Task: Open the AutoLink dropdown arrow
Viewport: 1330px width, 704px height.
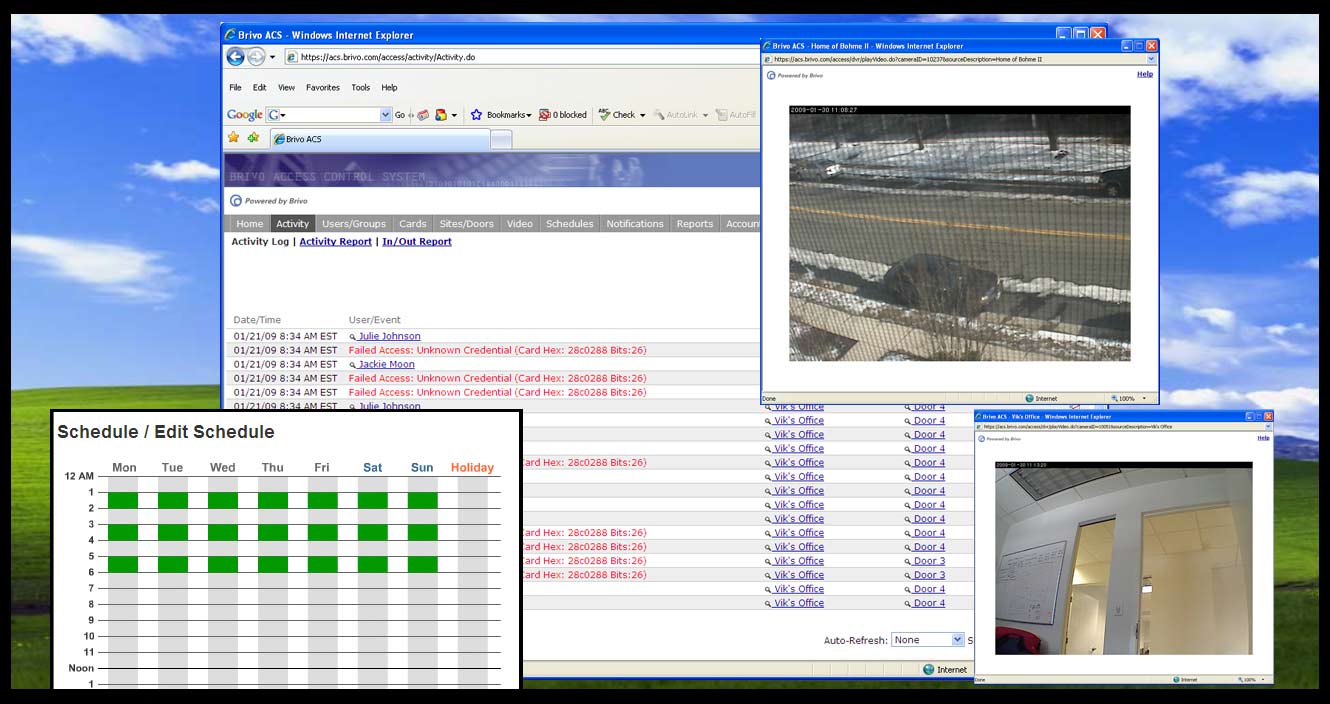Action: 705,115
